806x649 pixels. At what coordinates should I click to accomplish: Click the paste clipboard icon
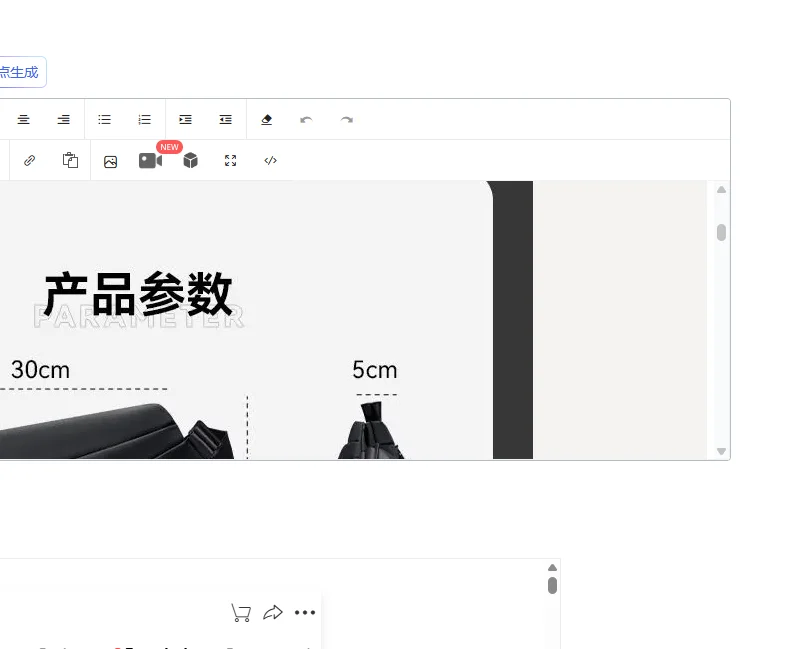click(x=70, y=160)
